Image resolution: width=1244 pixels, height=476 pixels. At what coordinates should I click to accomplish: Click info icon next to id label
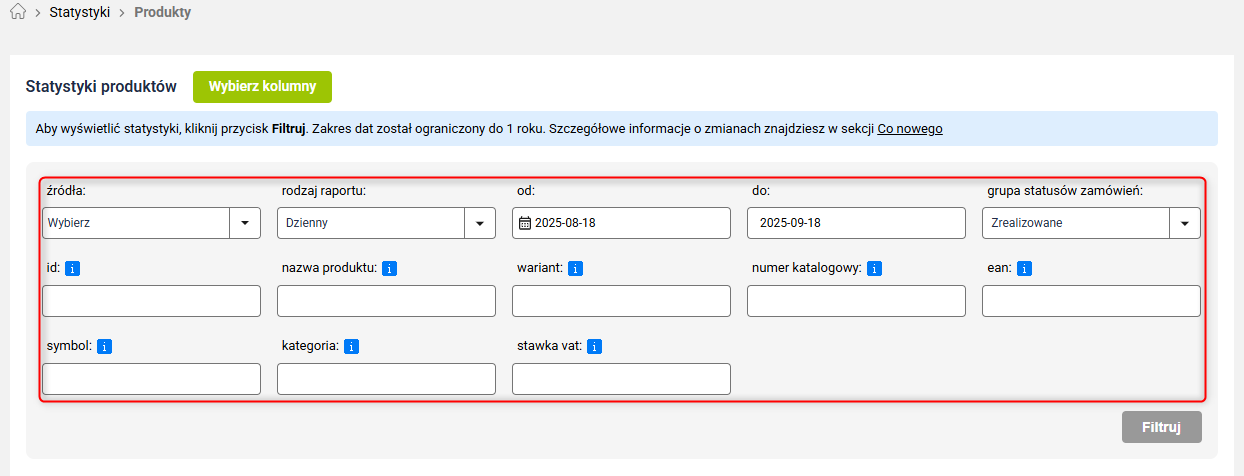pos(74,268)
